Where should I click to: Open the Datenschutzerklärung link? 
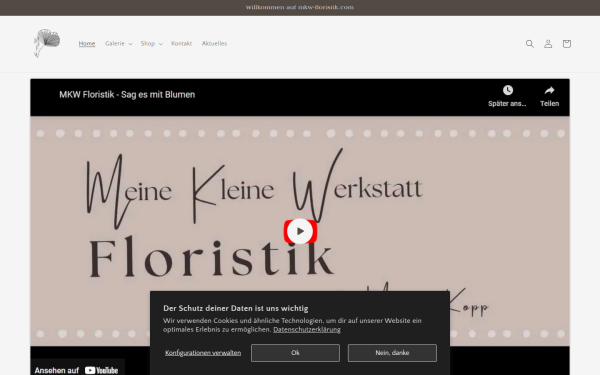[307, 329]
